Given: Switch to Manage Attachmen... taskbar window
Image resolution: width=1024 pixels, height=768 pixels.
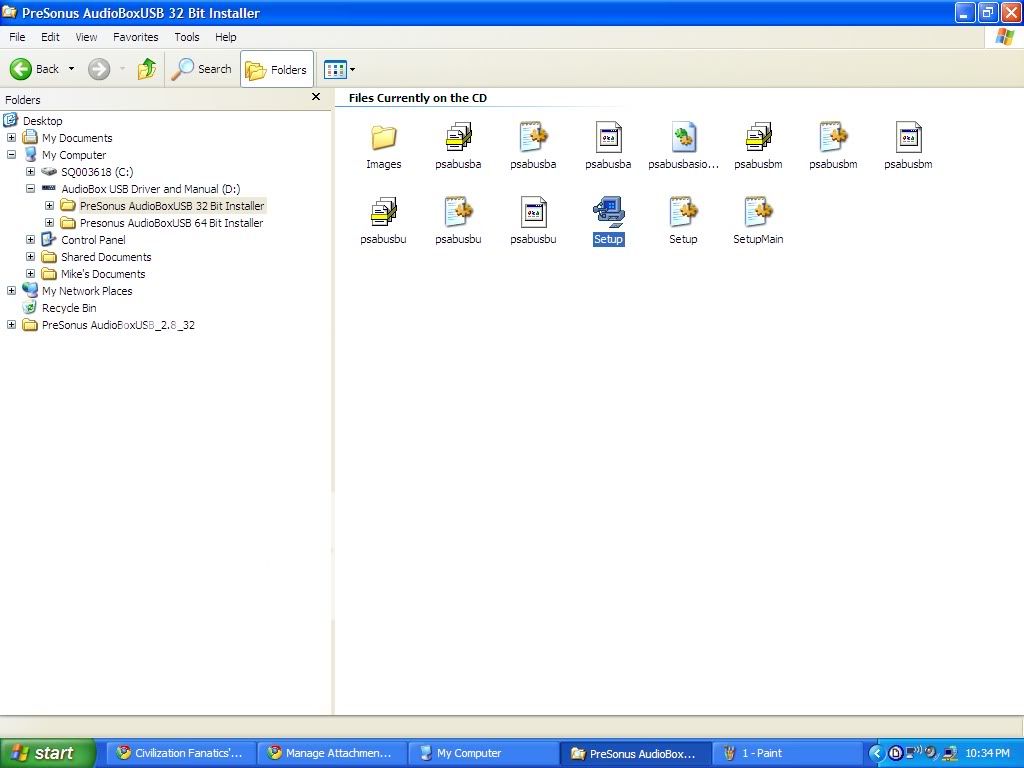Looking at the screenshot, I should [332, 753].
